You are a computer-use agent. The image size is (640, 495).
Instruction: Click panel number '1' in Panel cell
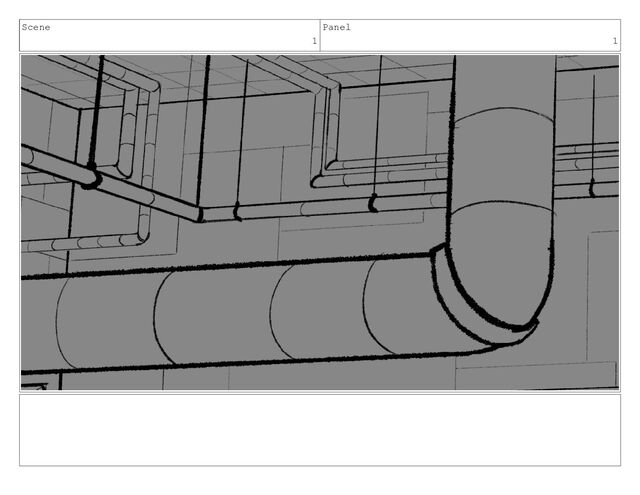pyautogui.click(x=615, y=41)
